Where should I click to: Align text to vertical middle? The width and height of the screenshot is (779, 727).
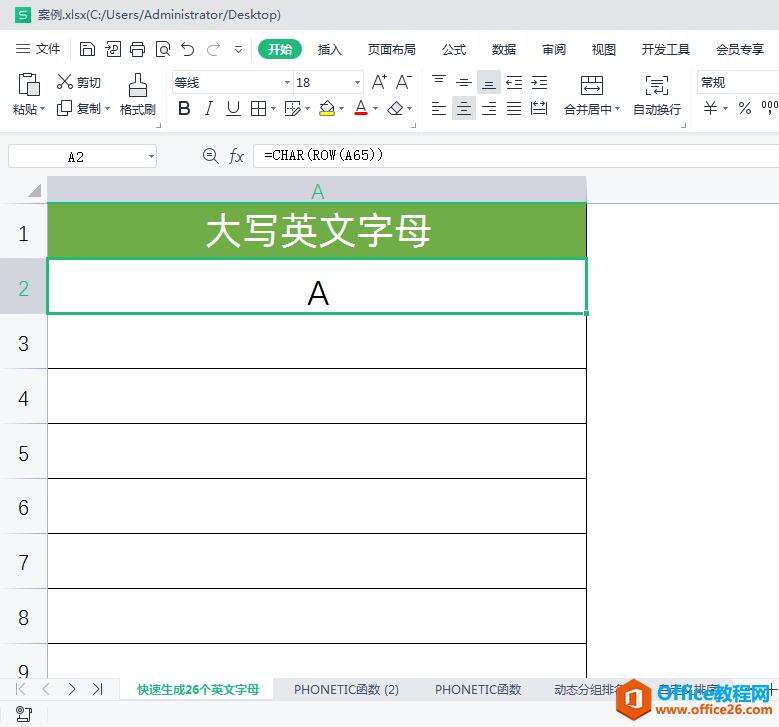click(464, 82)
